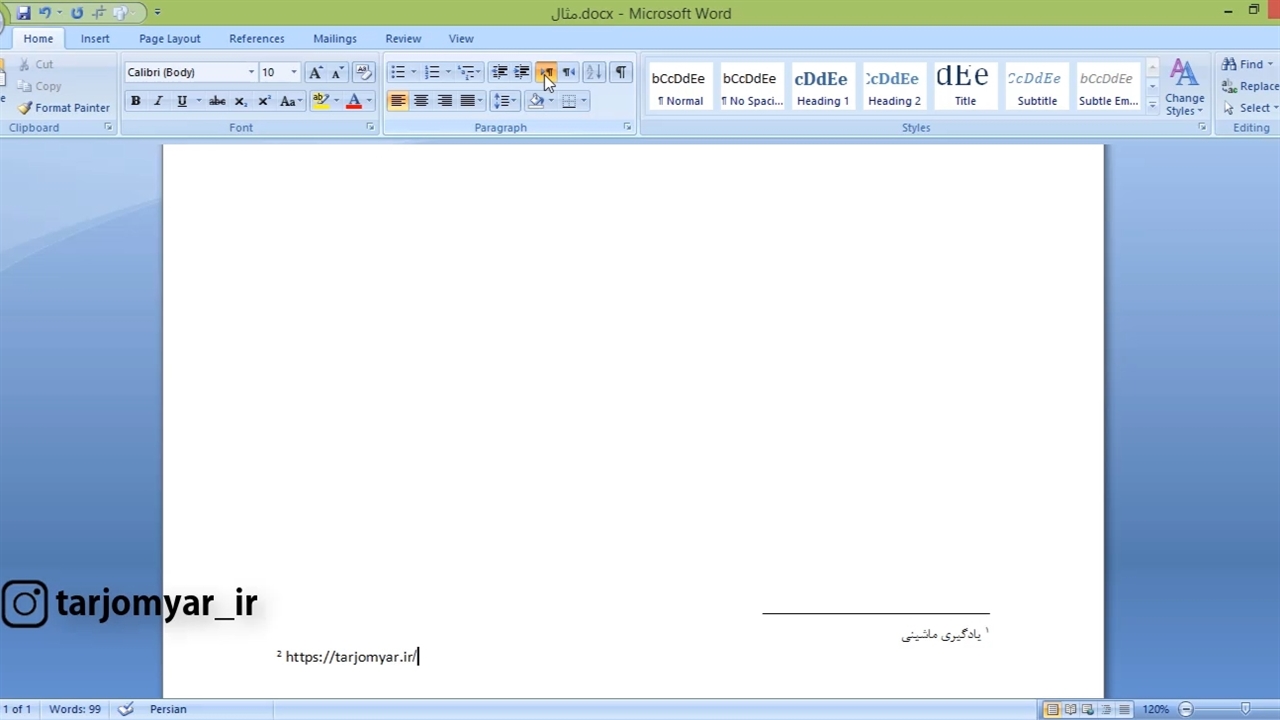The image size is (1280, 720).
Task: Click the Clear Formatting icon
Action: [364, 72]
